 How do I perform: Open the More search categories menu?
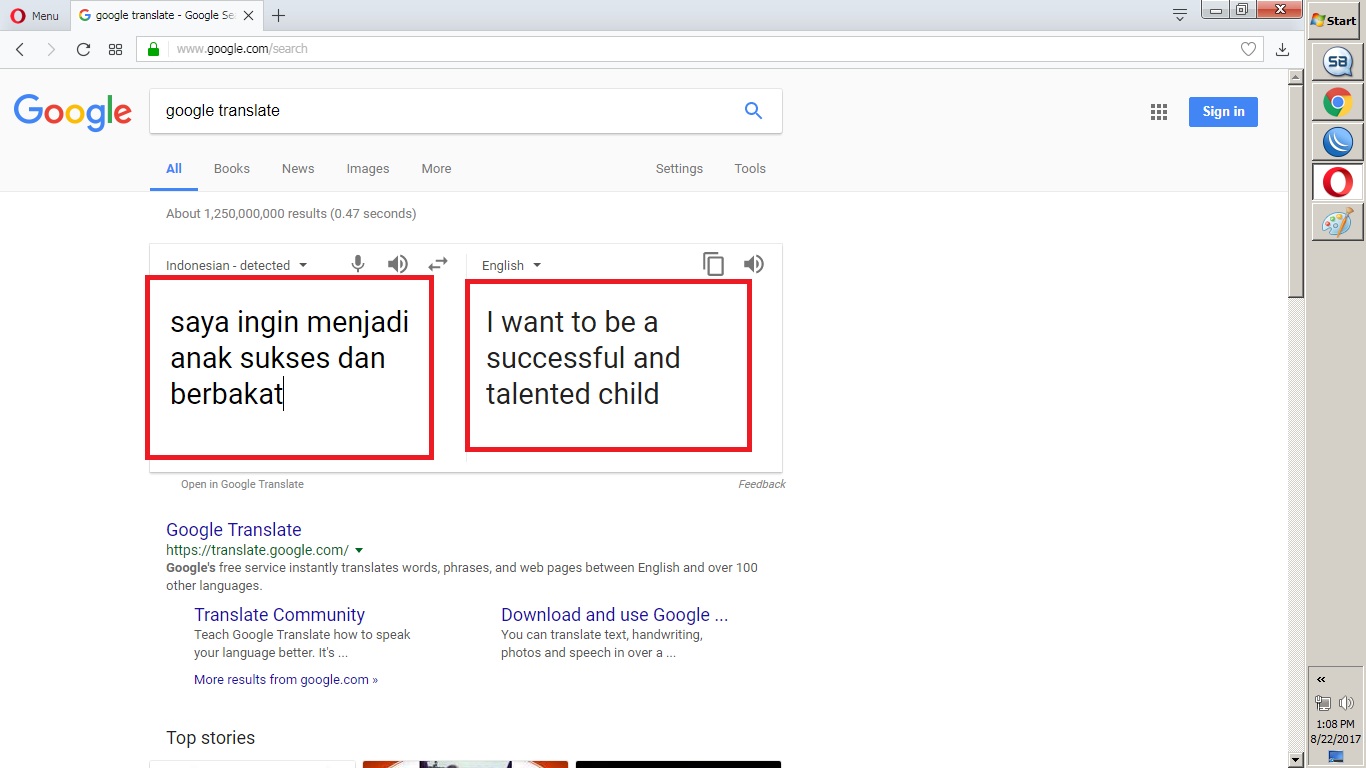[436, 169]
